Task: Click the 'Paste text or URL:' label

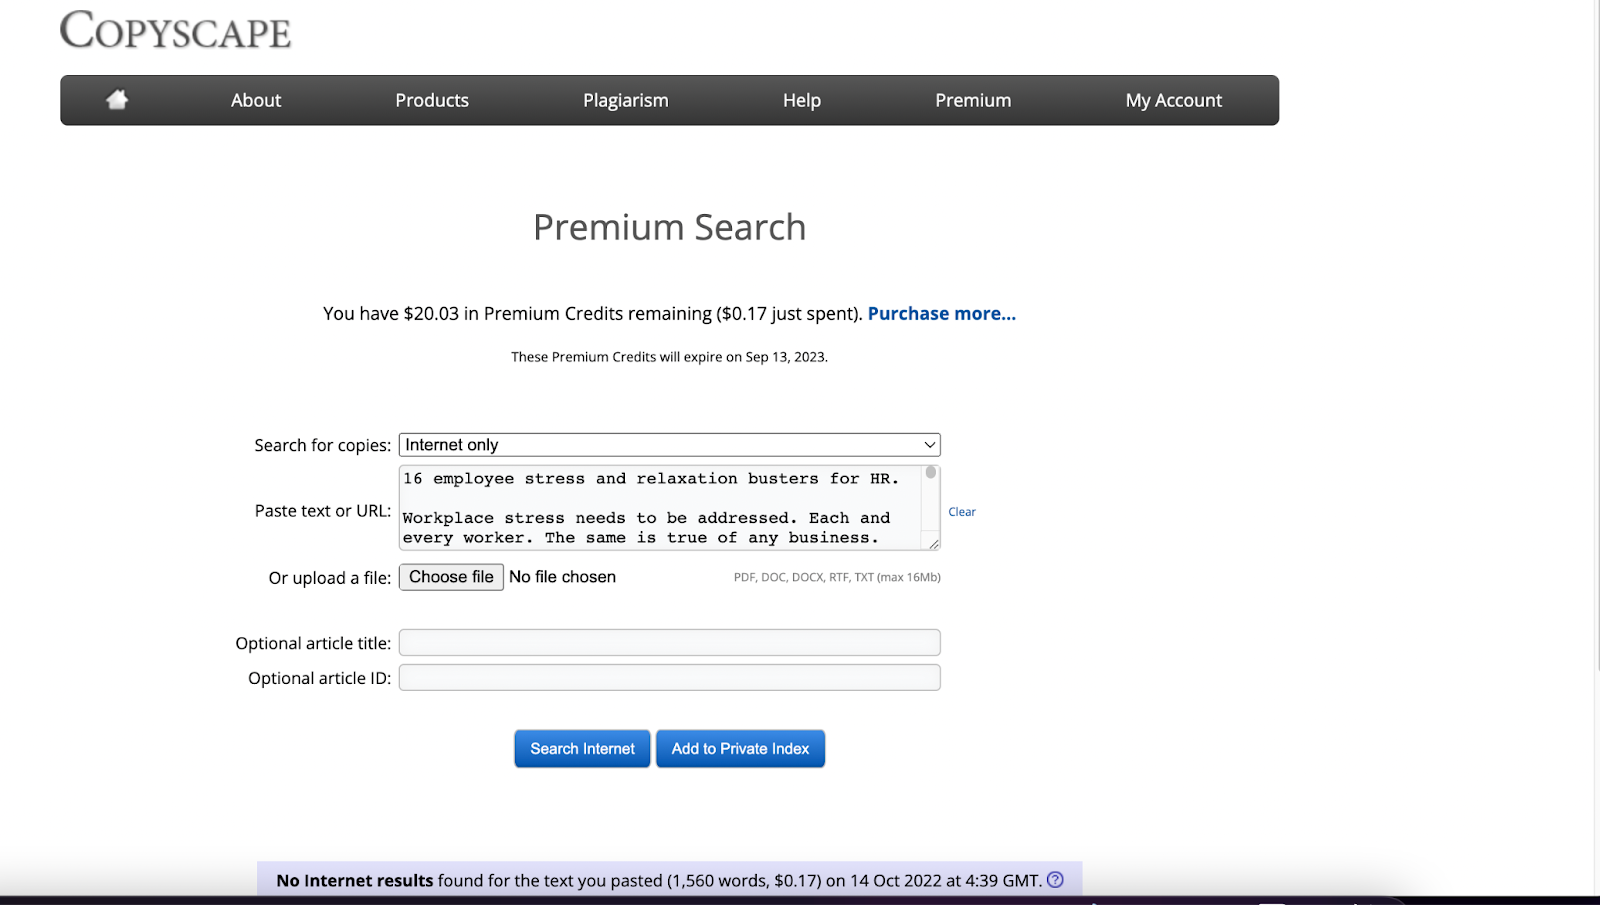Action: (x=322, y=511)
